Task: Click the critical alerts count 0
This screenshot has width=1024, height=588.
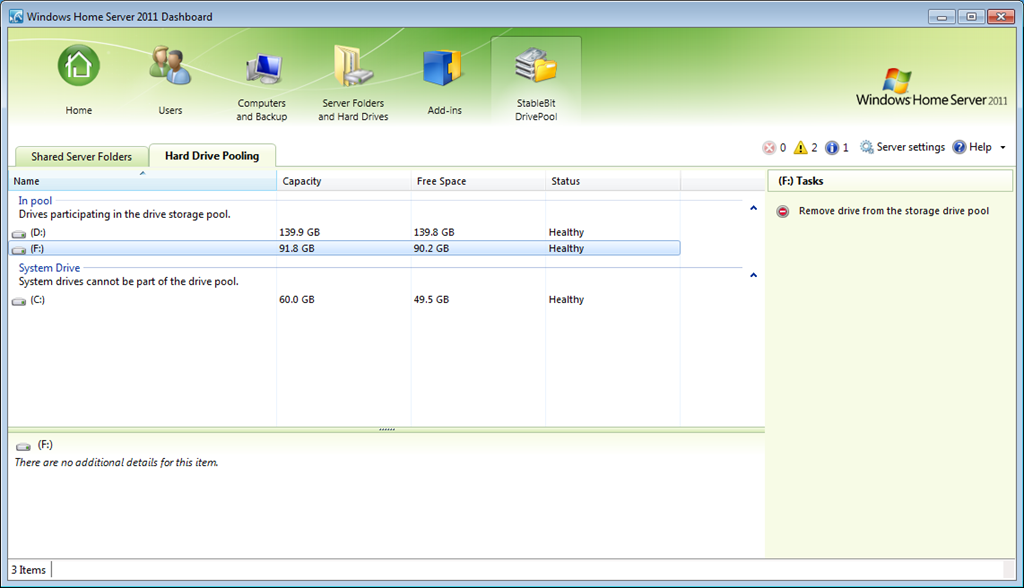Action: [783, 148]
